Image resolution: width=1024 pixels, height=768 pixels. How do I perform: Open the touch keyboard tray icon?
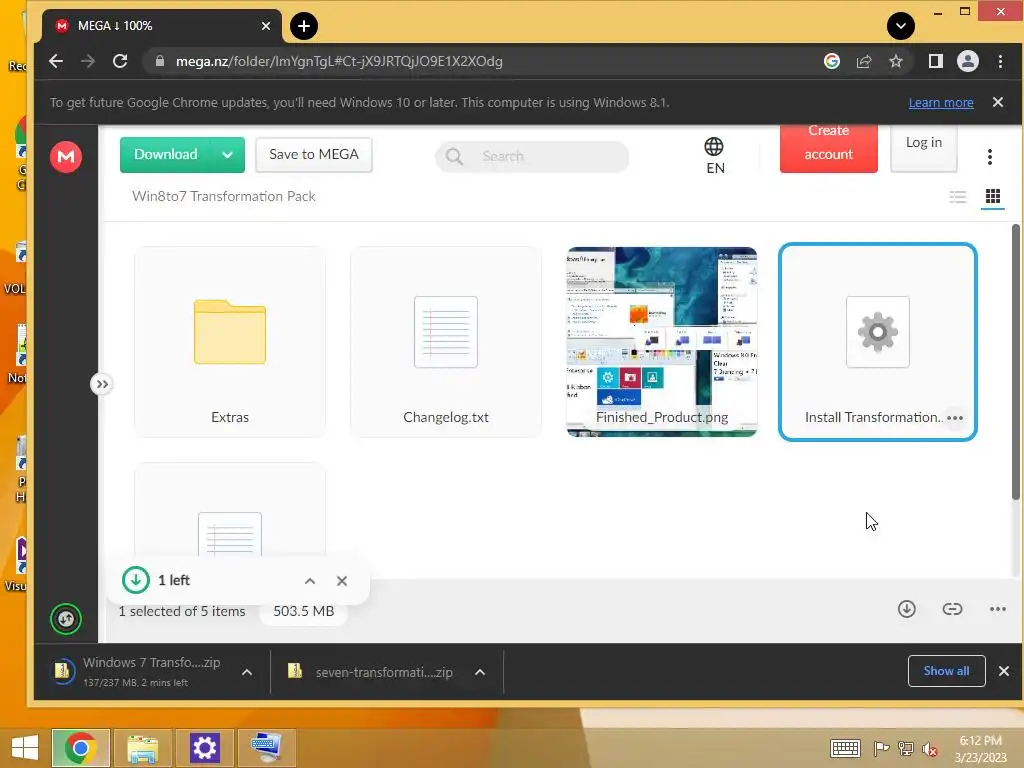click(845, 748)
